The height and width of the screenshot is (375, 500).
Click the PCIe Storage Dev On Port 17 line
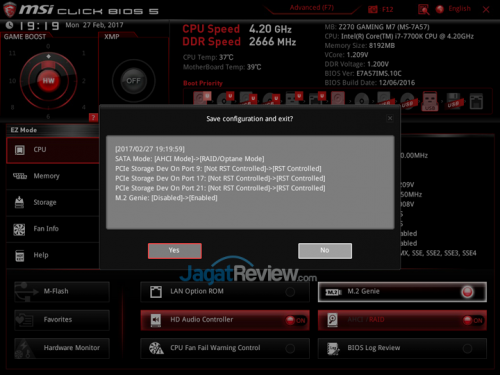pyautogui.click(x=220, y=178)
